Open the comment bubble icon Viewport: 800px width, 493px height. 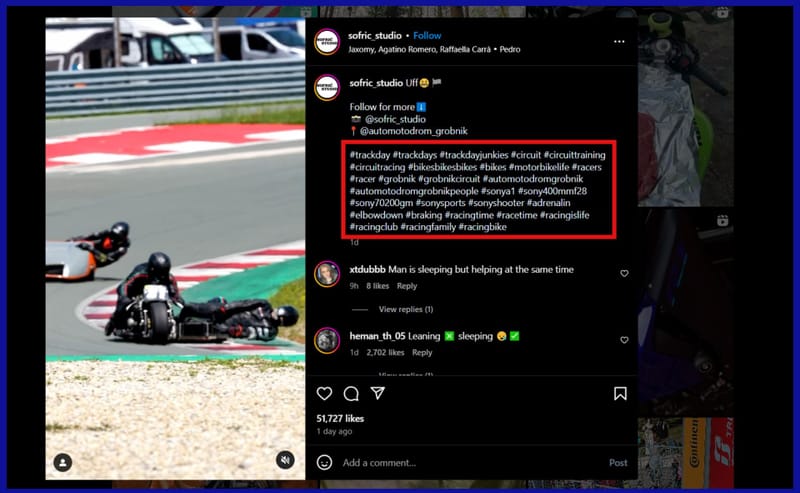coord(351,393)
